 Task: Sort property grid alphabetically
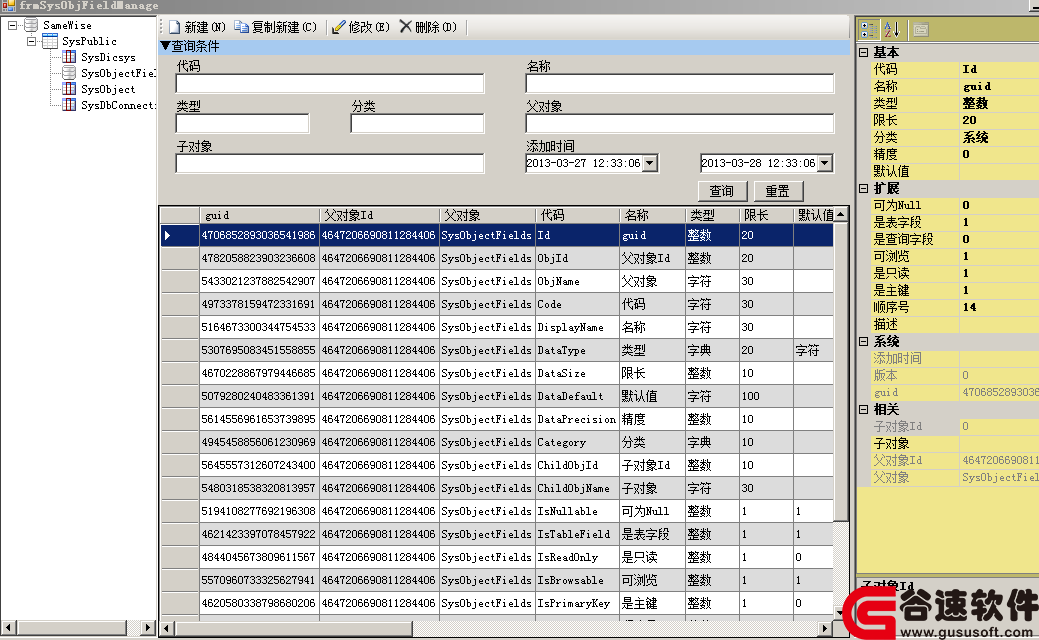[892, 29]
